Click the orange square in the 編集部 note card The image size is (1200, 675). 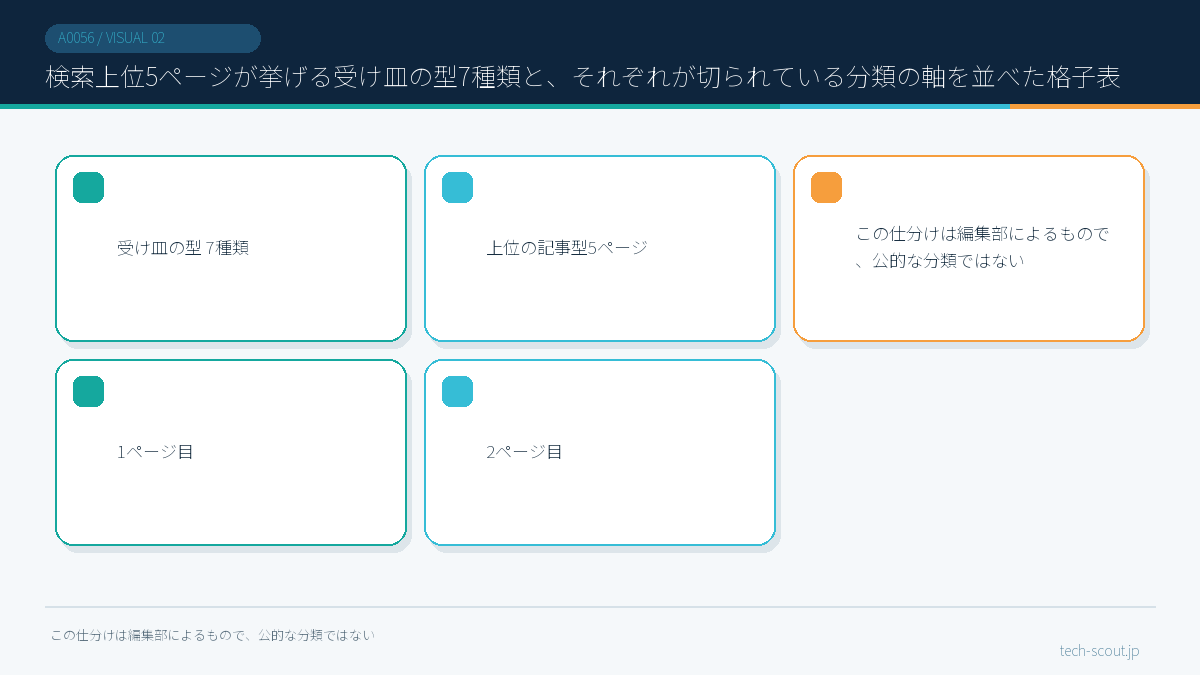point(826,187)
